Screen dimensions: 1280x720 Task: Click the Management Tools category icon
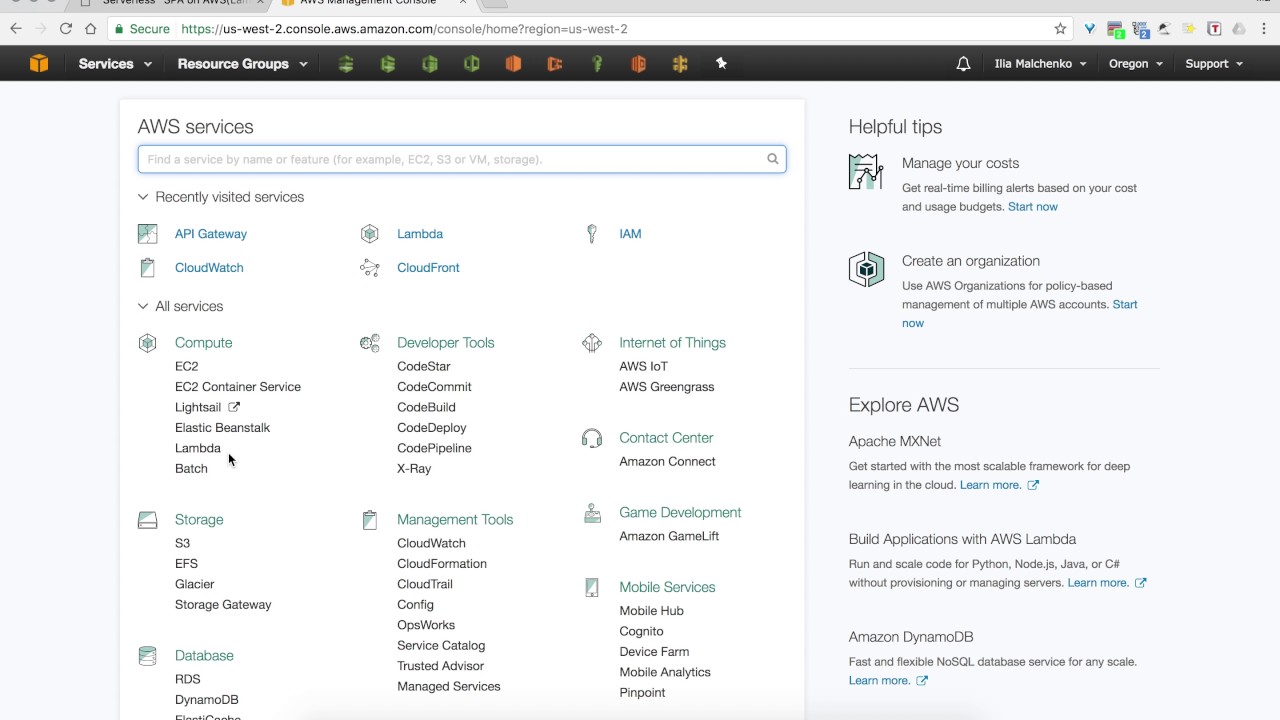pyautogui.click(x=370, y=520)
